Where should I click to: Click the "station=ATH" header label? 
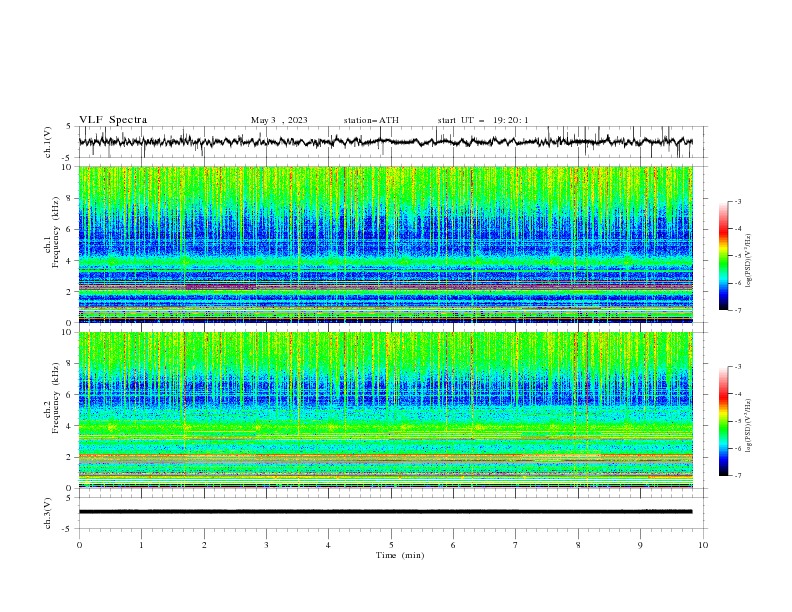pyautogui.click(x=371, y=120)
